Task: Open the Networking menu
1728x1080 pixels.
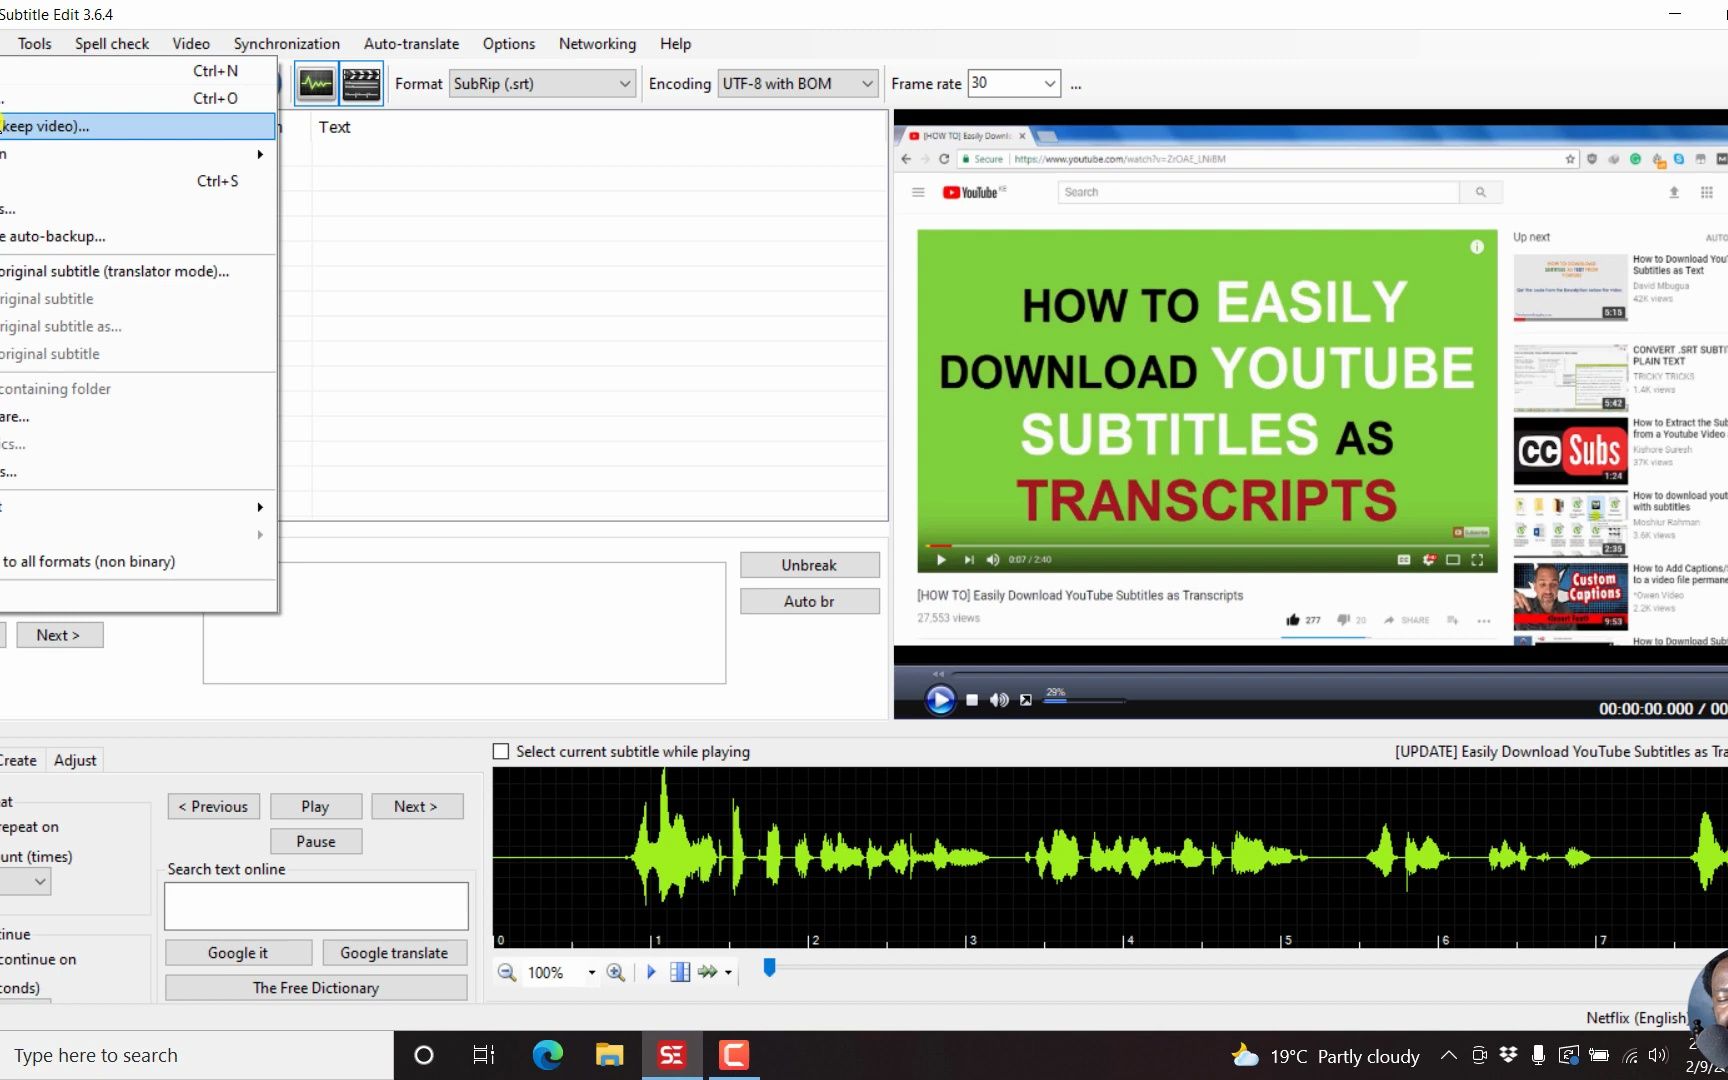Action: click(x=597, y=43)
